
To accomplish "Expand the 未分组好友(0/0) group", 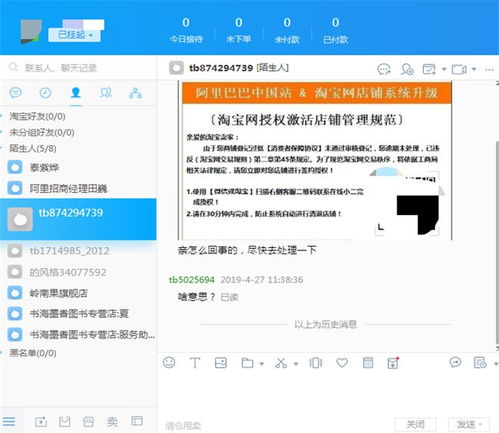I will coord(41,132).
